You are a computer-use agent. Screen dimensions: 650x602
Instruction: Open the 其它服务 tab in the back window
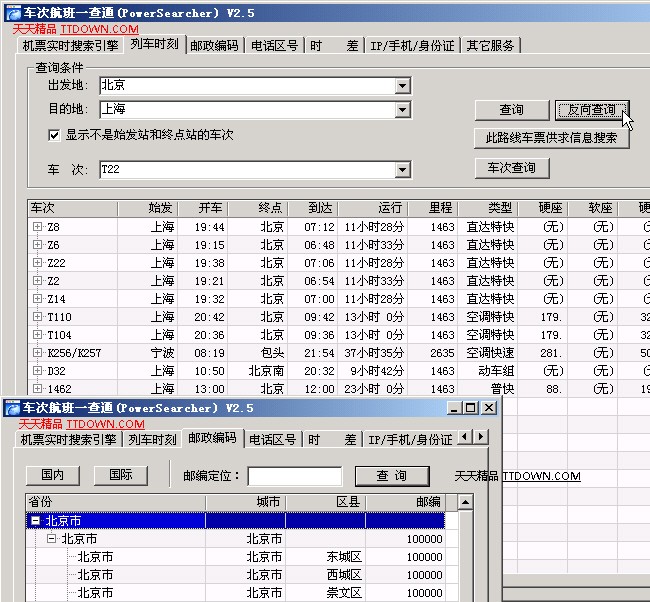tap(490, 45)
